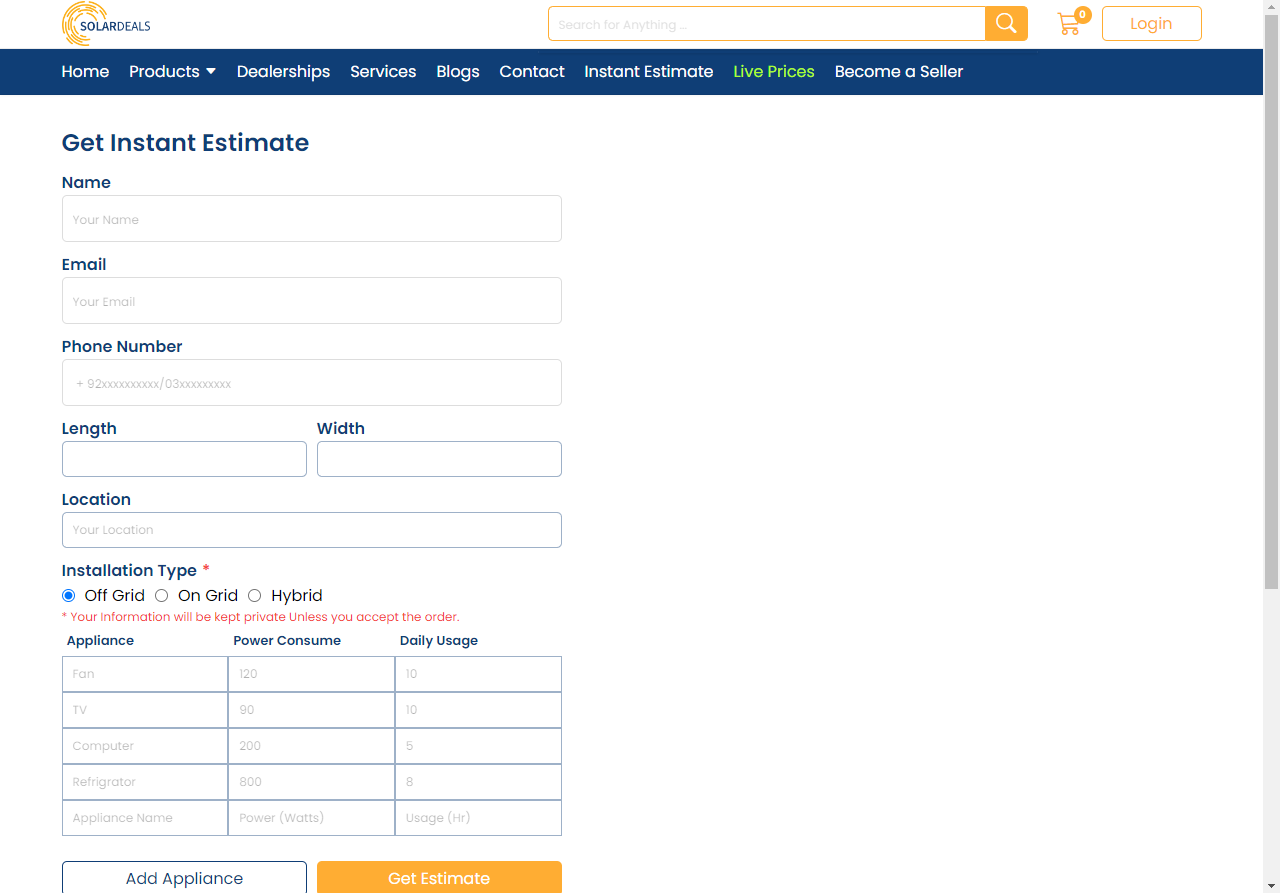
Task: Click the Refrigrator daily usage cell 8
Action: (478, 782)
